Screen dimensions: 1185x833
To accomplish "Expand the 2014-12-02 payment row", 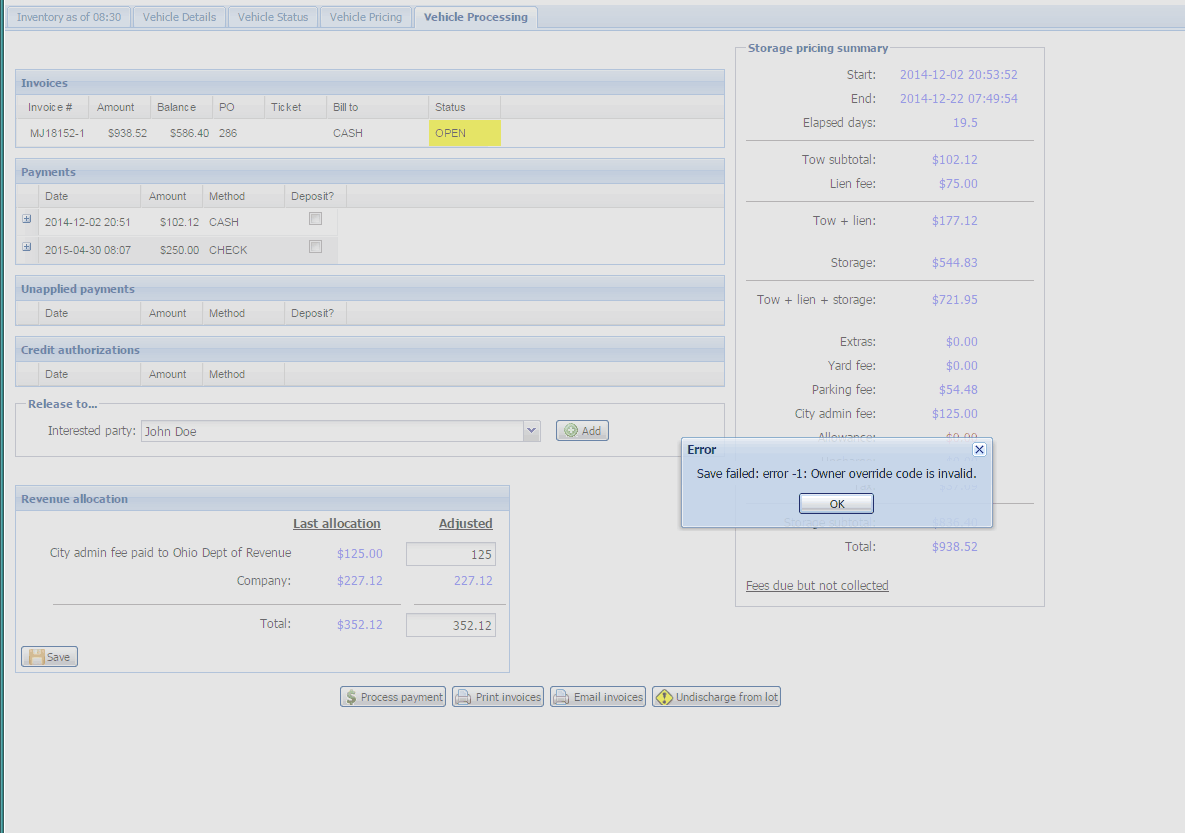I will [x=27, y=219].
